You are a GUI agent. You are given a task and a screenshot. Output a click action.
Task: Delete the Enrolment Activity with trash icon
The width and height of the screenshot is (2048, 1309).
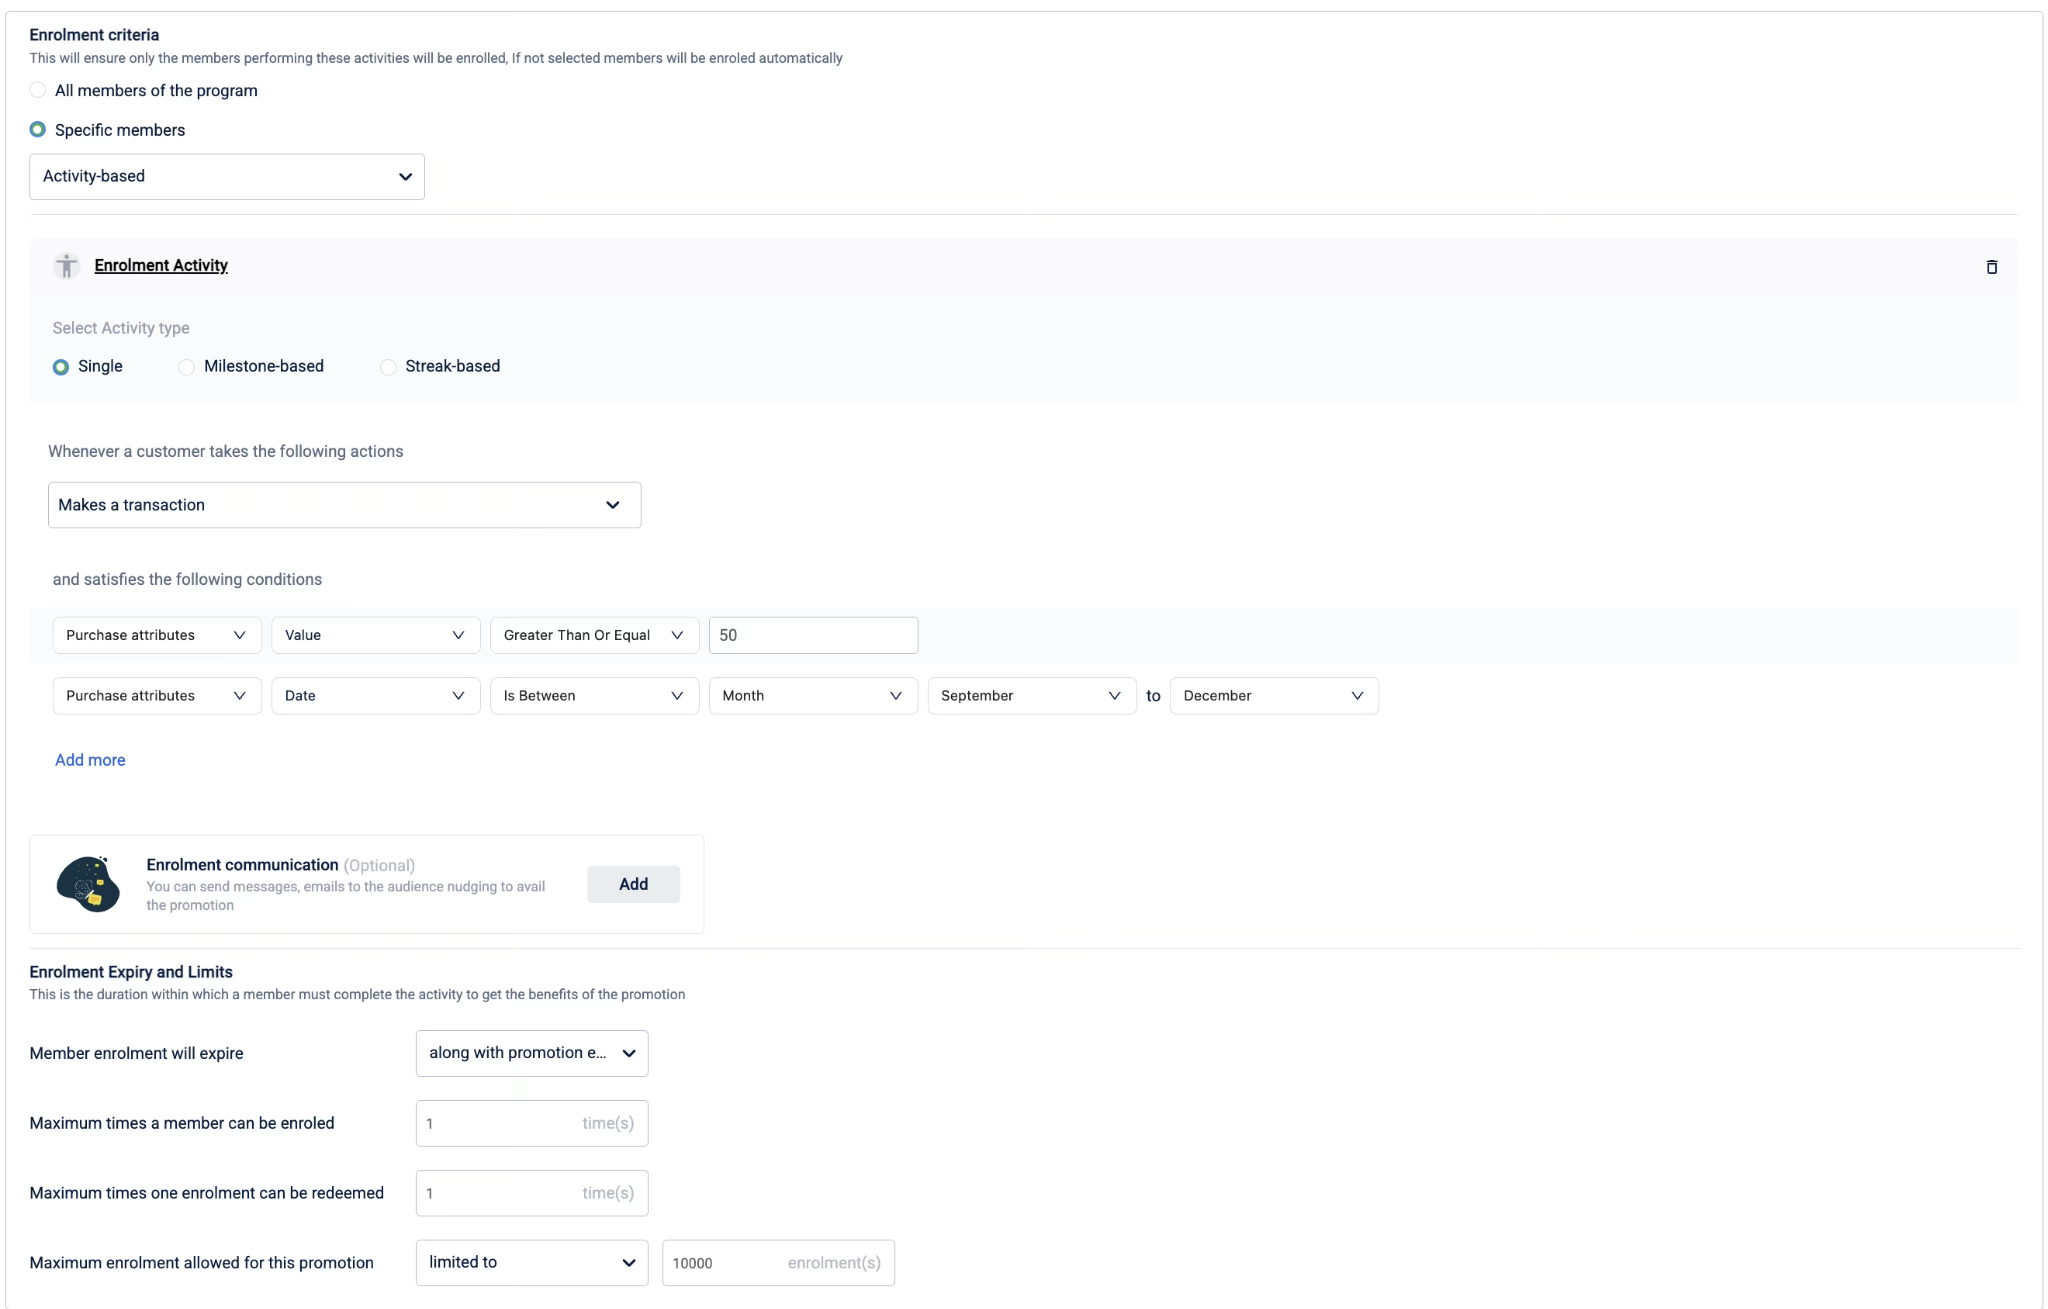pyautogui.click(x=1991, y=267)
